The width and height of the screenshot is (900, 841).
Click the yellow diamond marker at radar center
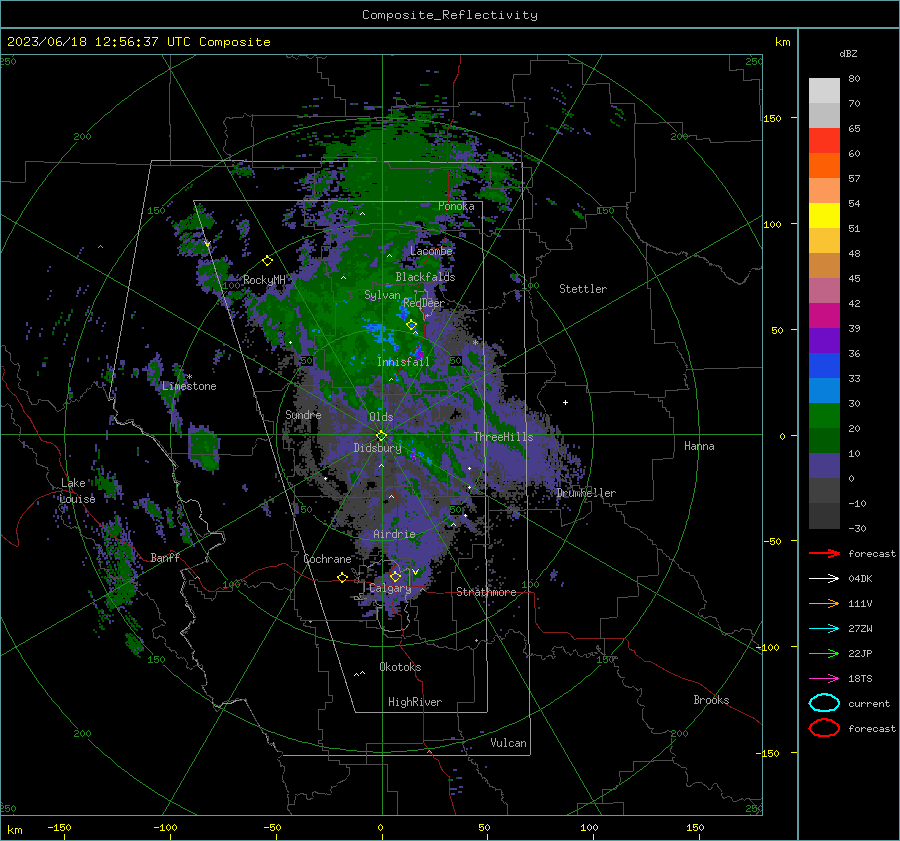coord(382,436)
